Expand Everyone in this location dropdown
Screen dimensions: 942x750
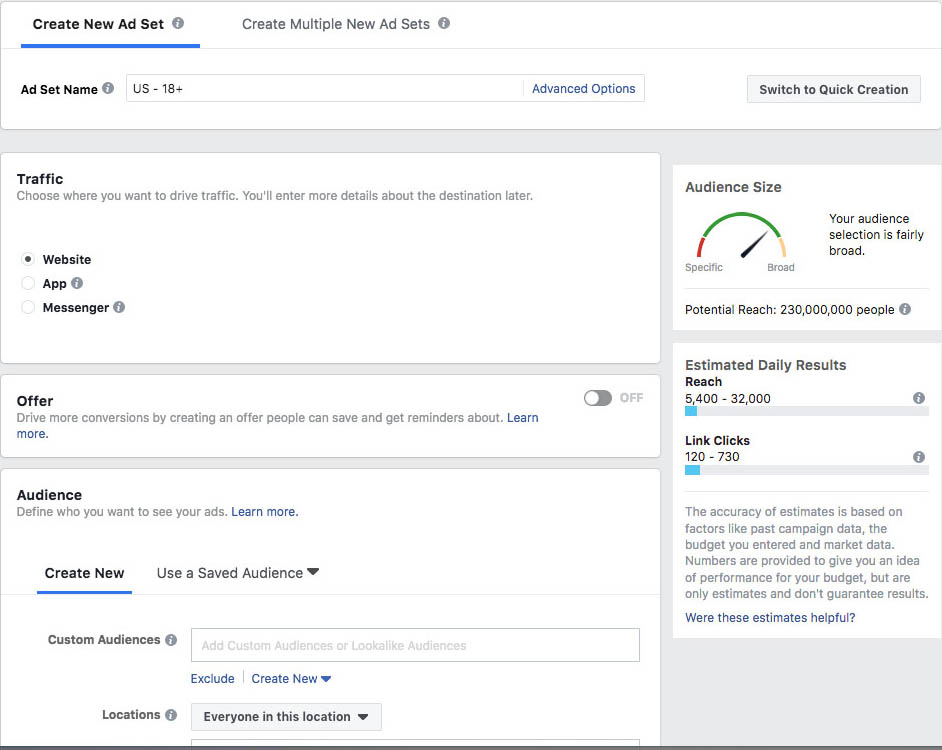tap(286, 717)
